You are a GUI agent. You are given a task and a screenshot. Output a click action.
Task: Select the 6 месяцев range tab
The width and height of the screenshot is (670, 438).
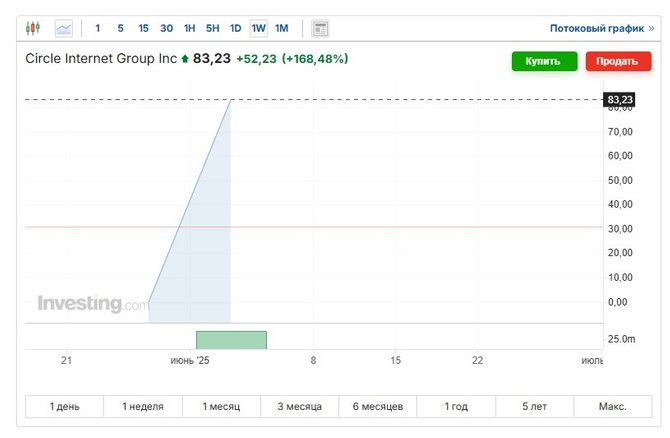pos(378,406)
